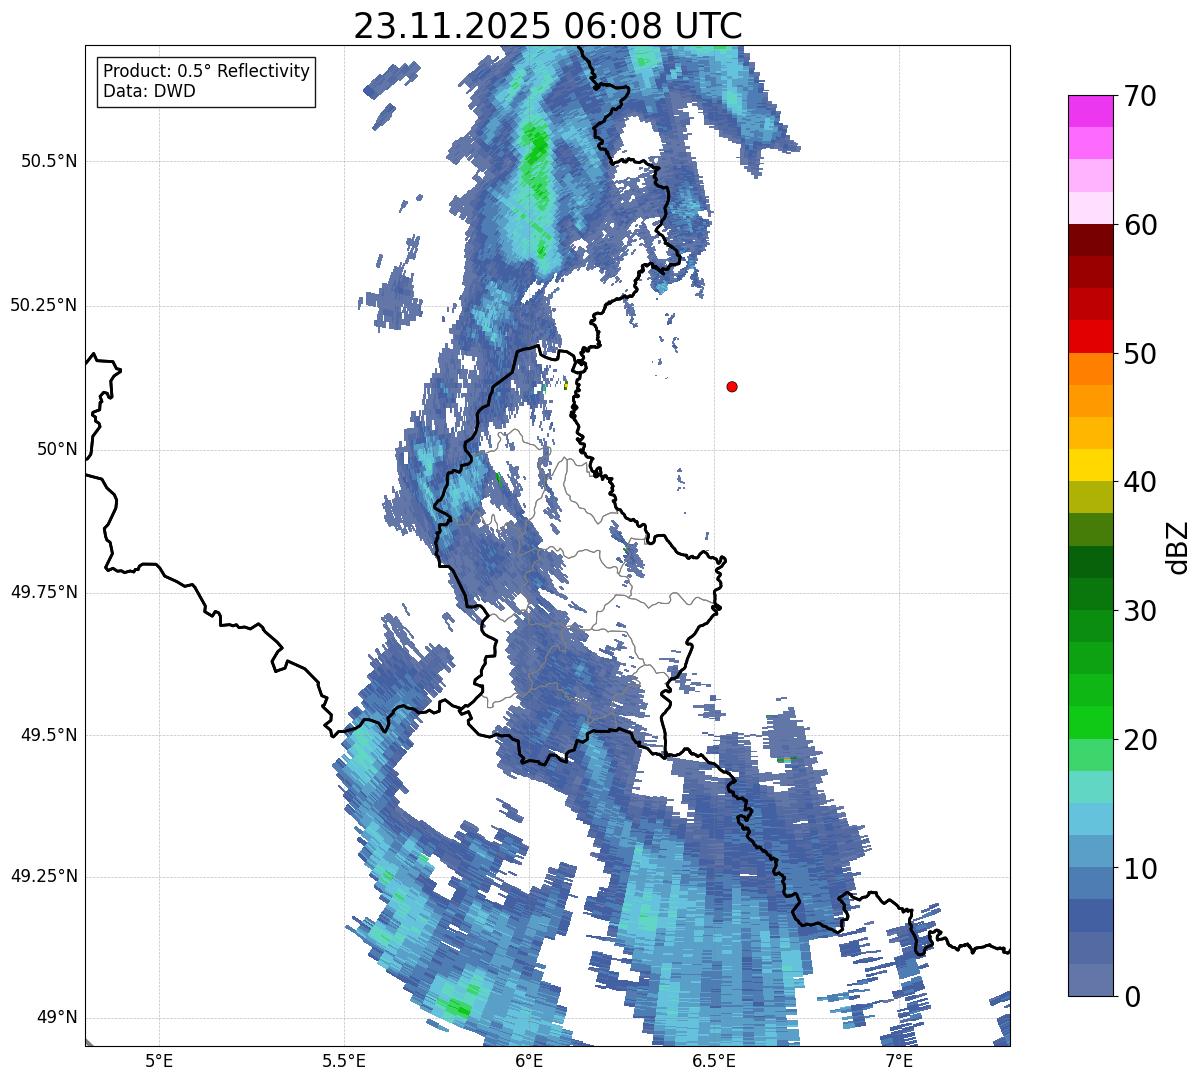Click the dark maroon colorbar segment below 60
Viewport: 1202px width, 1081px height.
click(1090, 240)
